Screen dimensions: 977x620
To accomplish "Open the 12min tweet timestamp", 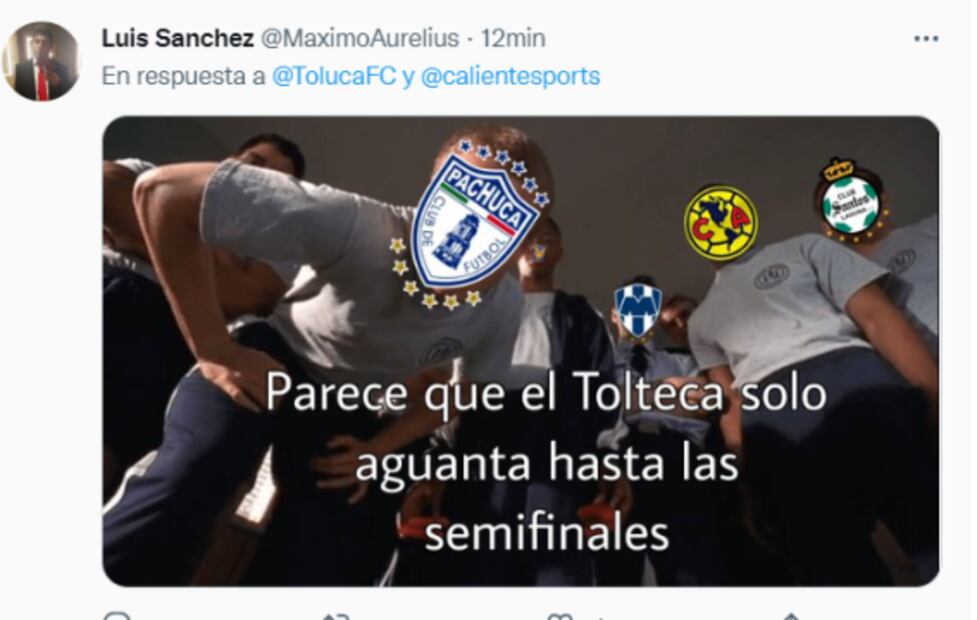I will [x=513, y=38].
